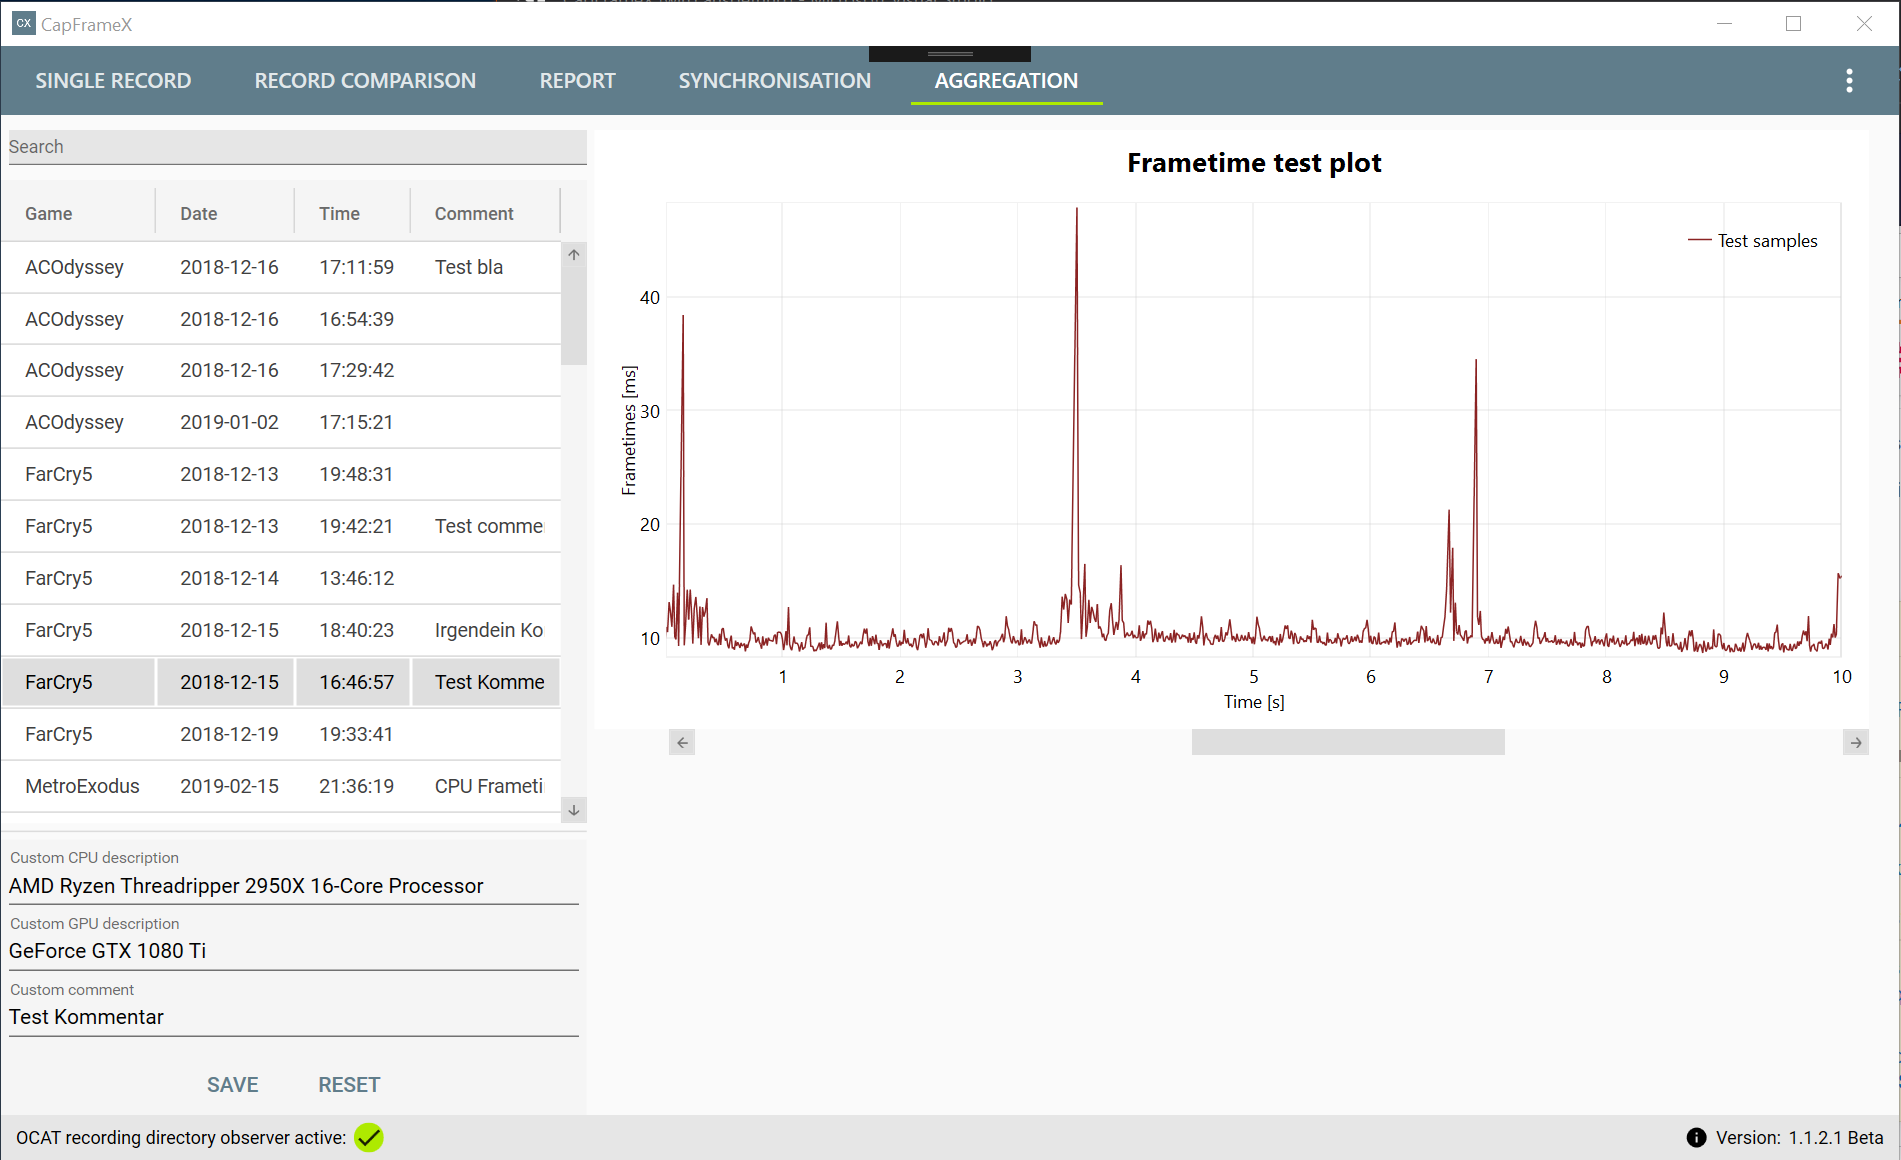Click the 'CPU Frameti' comment cell
This screenshot has height=1160, width=1901.
485,786
